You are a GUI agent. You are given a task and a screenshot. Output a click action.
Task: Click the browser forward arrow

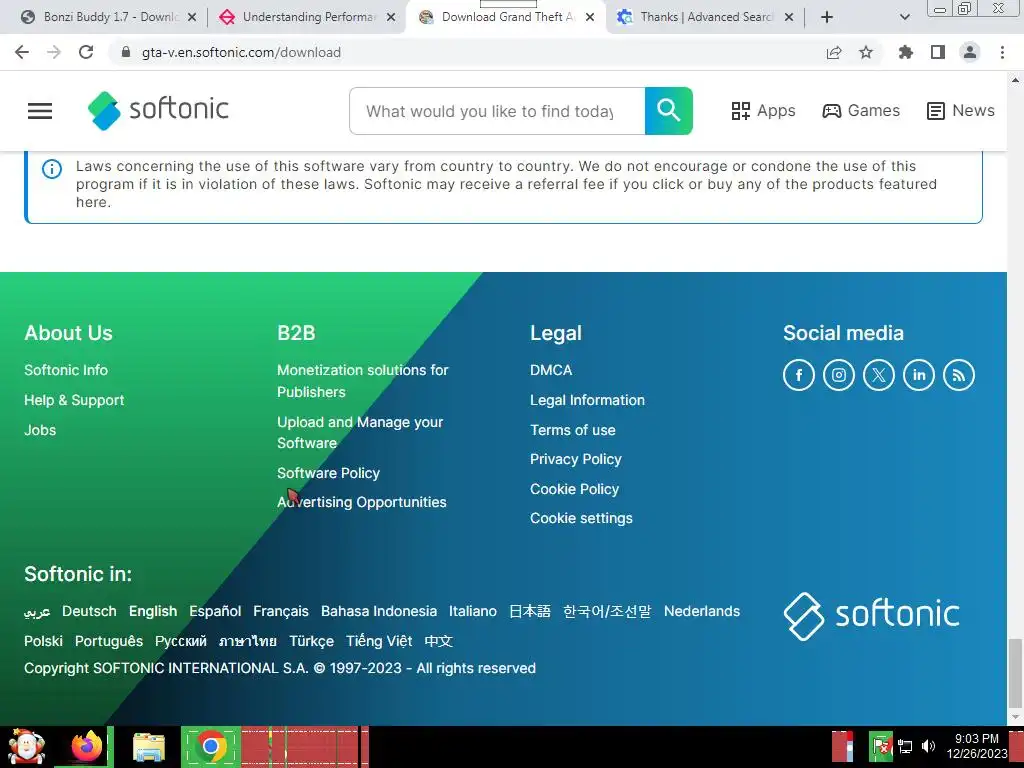(54, 52)
